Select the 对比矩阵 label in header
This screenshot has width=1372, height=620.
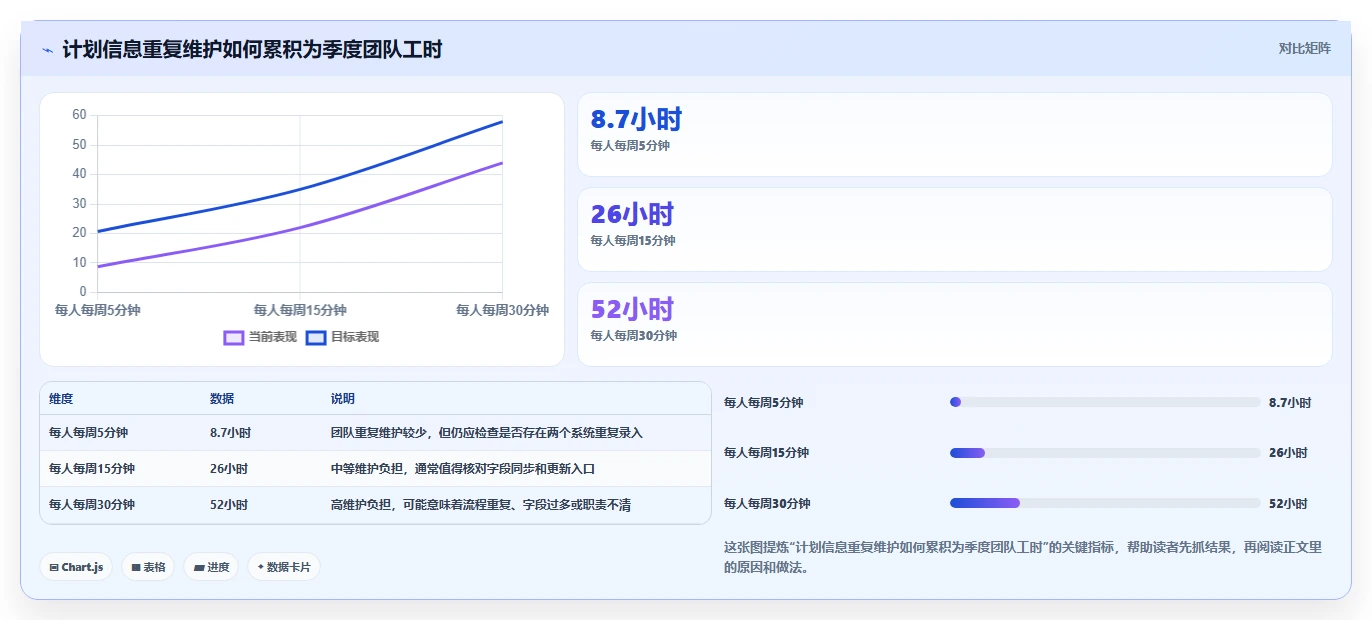(1304, 48)
